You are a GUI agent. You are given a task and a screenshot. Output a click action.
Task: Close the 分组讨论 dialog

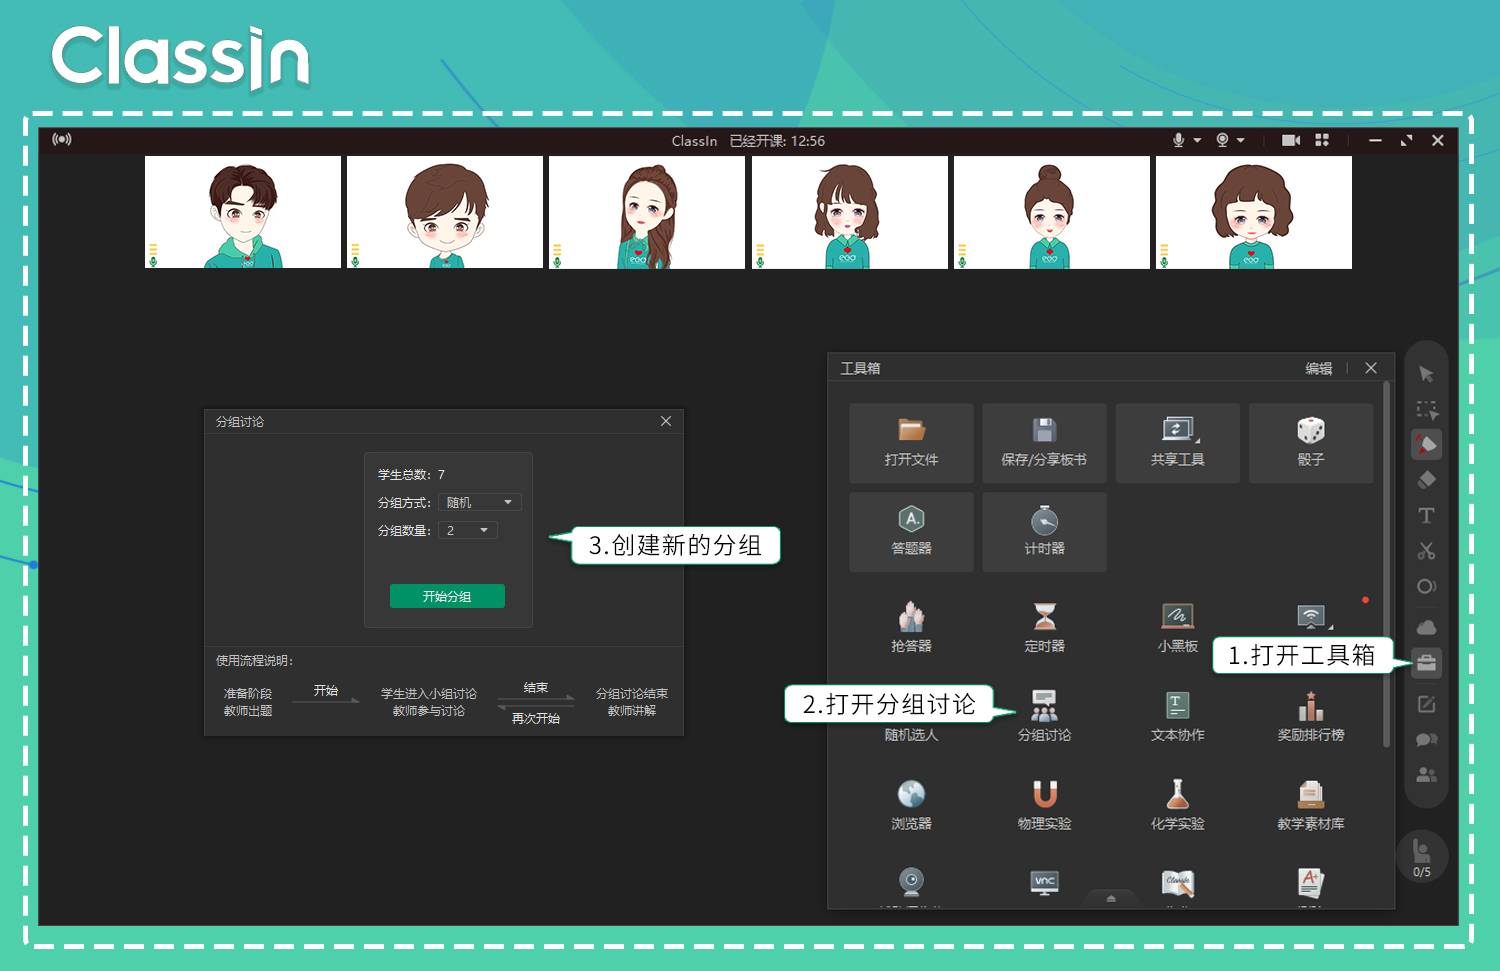coord(666,421)
